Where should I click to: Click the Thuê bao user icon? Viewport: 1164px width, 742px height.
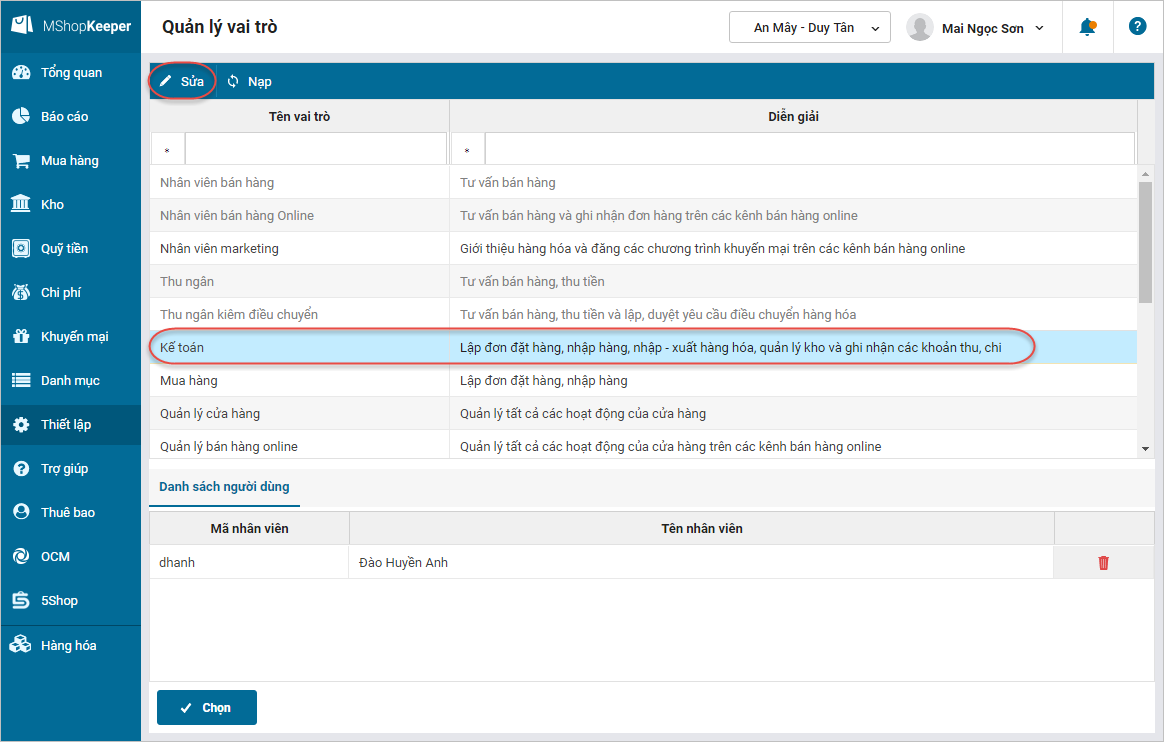click(x=22, y=512)
